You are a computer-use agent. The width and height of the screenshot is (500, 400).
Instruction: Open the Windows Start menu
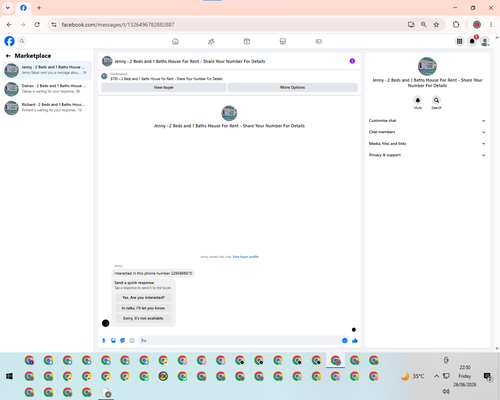click(x=9, y=376)
